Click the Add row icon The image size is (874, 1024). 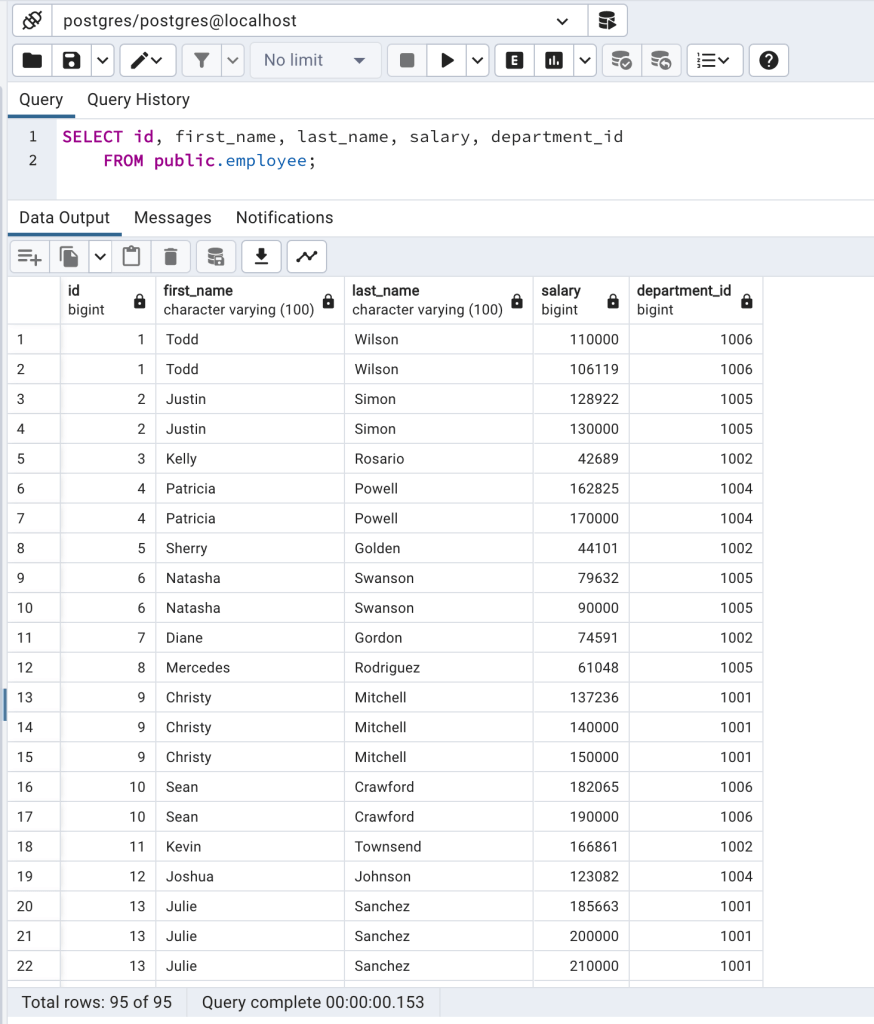29,257
